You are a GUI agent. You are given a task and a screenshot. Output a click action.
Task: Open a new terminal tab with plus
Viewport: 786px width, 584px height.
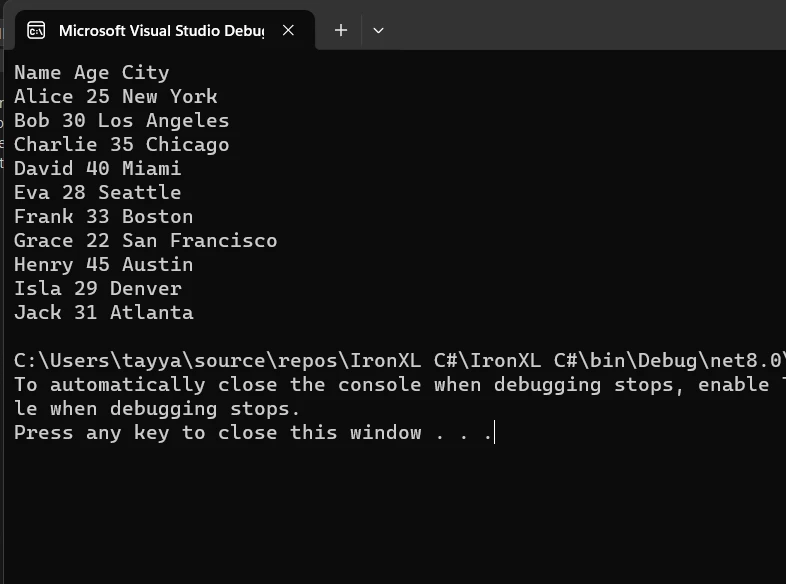click(x=341, y=30)
